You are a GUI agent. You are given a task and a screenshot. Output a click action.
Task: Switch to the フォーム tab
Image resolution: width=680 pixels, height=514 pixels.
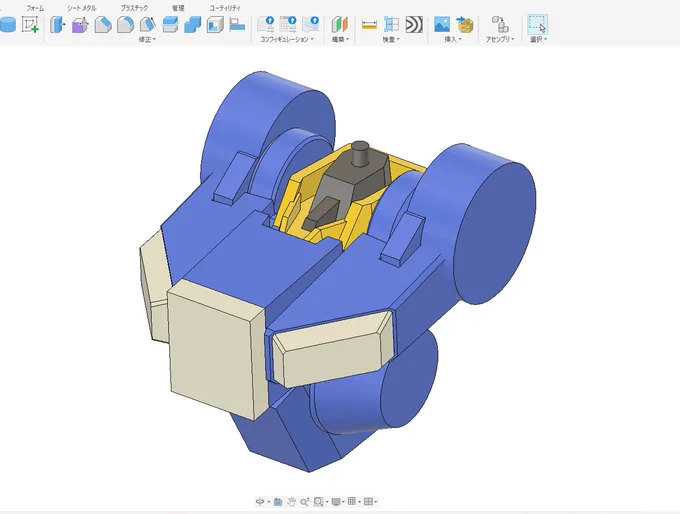(35, 8)
